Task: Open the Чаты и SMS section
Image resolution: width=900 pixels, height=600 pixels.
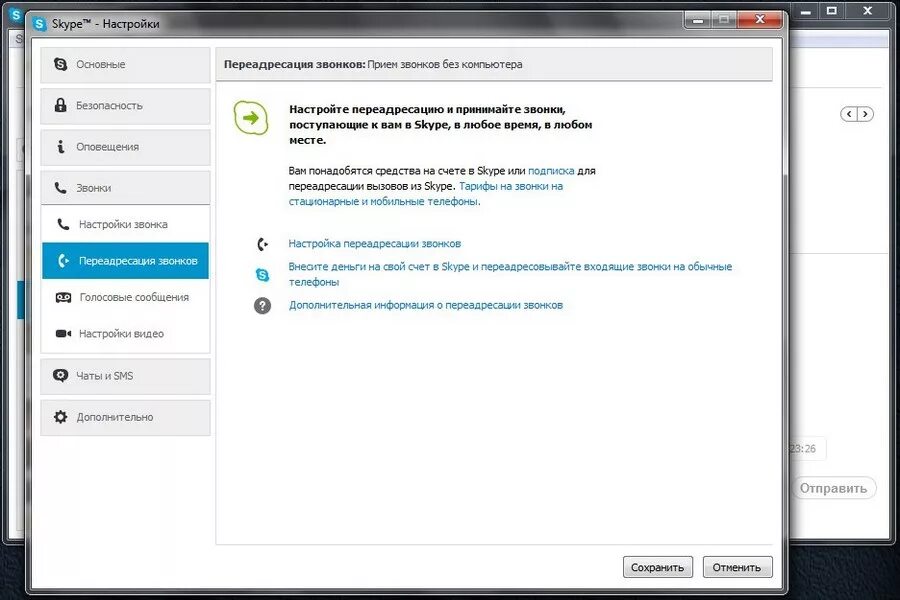Action: [x=125, y=376]
